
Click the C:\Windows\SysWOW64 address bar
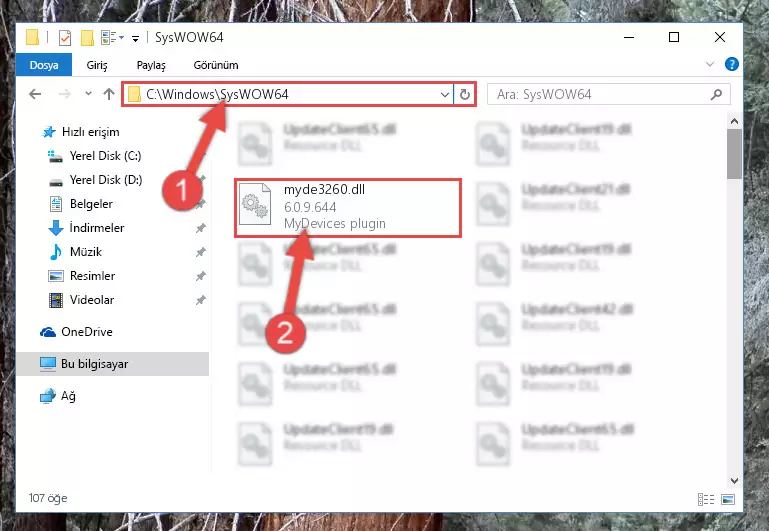click(x=288, y=94)
